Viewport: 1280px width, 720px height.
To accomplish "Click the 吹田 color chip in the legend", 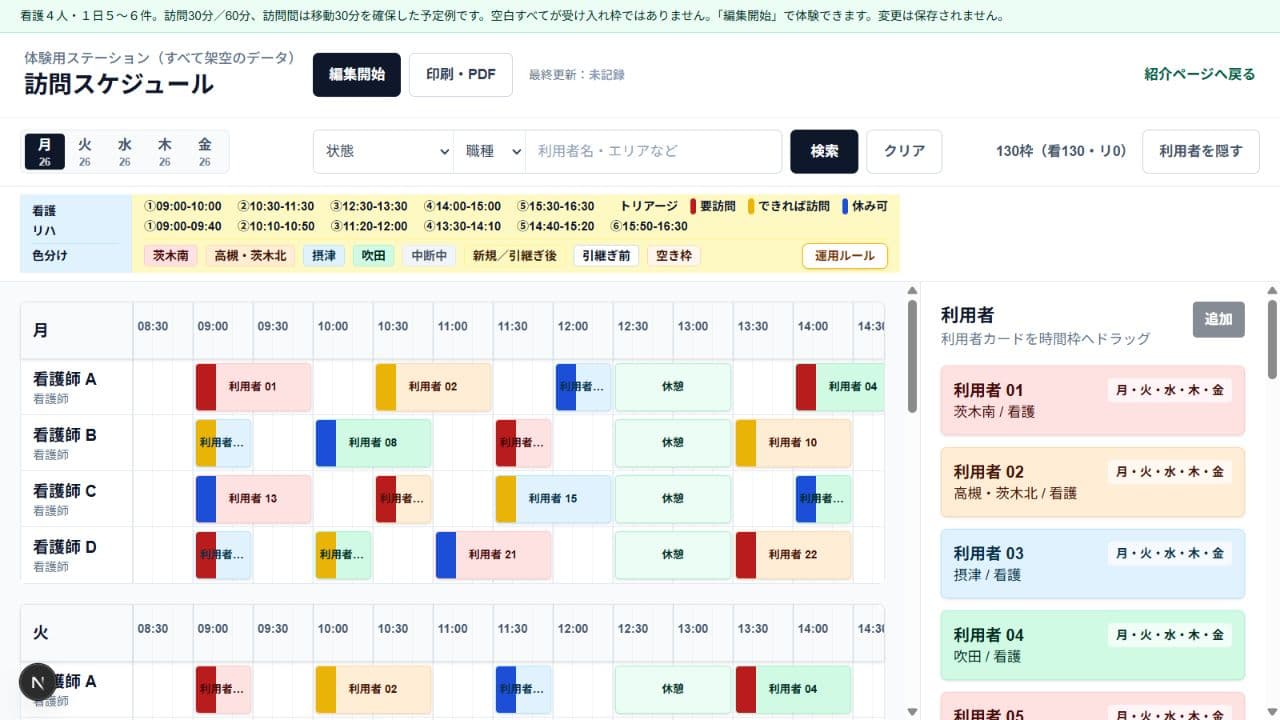I will 374,256.
